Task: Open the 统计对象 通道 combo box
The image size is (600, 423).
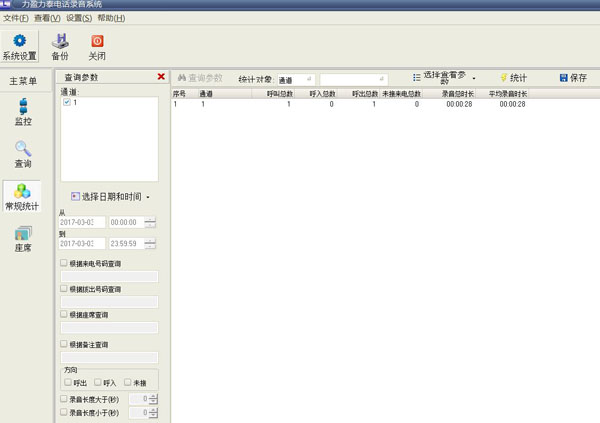Action: click(295, 79)
